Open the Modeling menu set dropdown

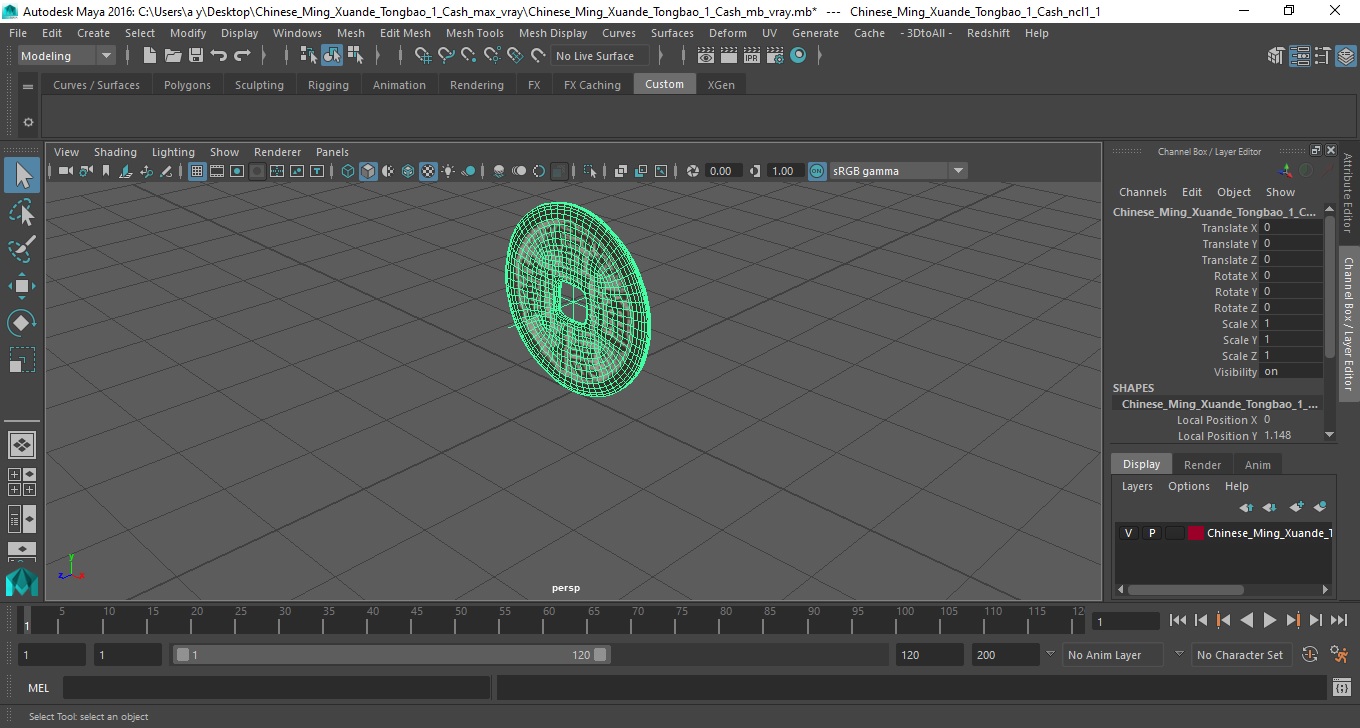[x=66, y=56]
